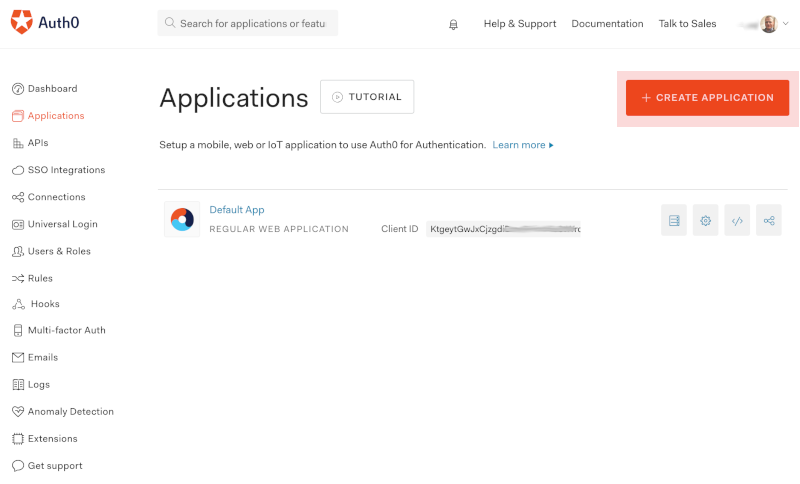Image resolution: width=800 pixels, height=484 pixels.
Task: Open the Hooks page
Action: pyautogui.click(x=45, y=304)
